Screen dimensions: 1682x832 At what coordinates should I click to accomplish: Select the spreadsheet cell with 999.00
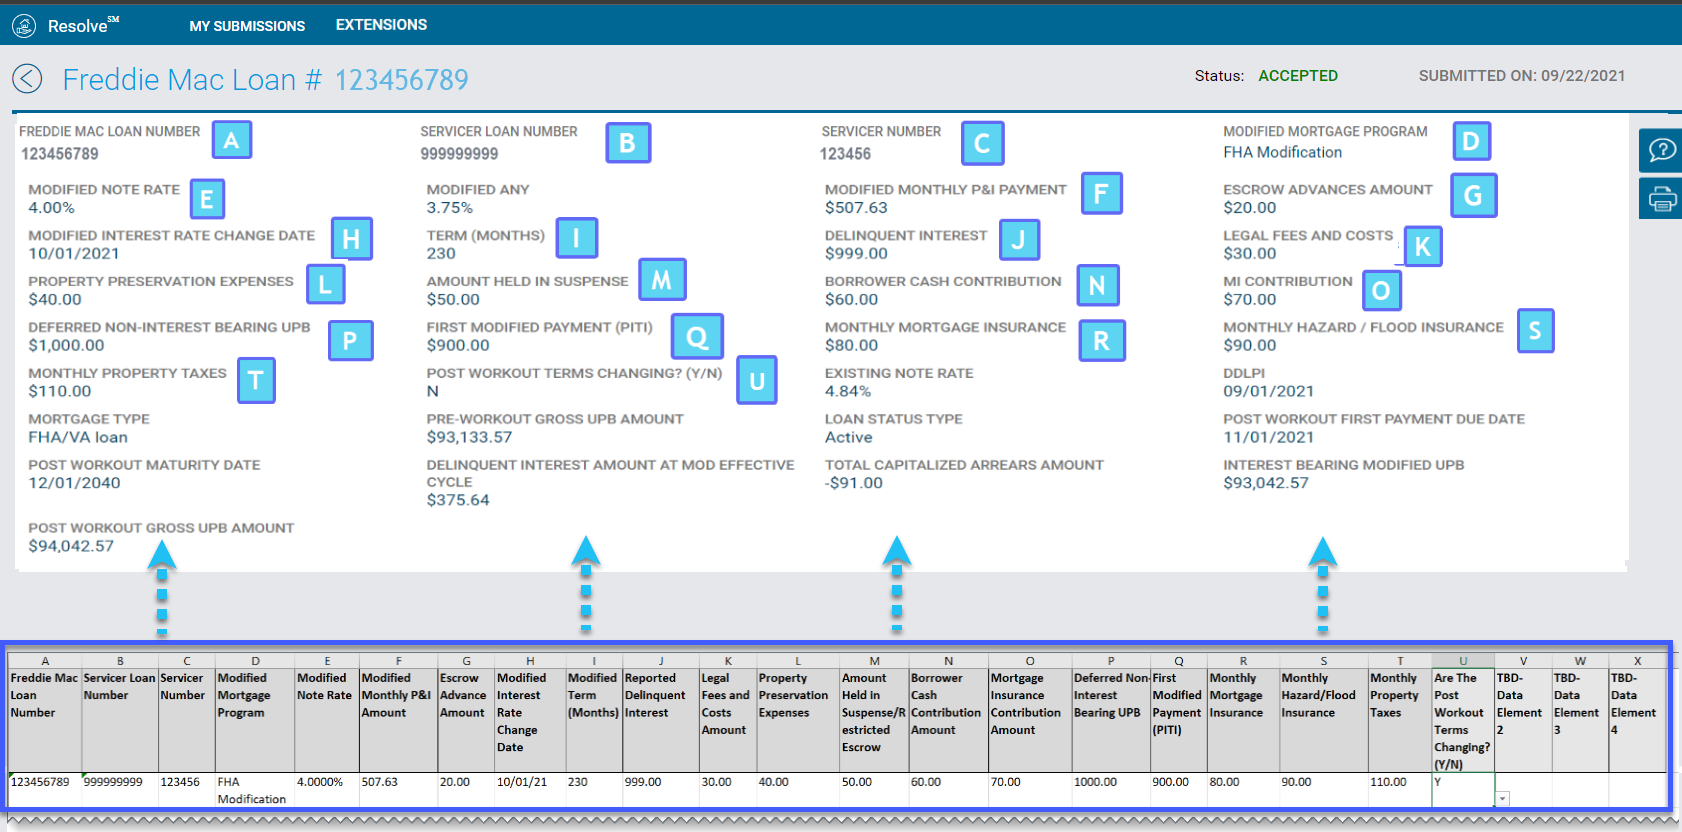click(x=661, y=790)
